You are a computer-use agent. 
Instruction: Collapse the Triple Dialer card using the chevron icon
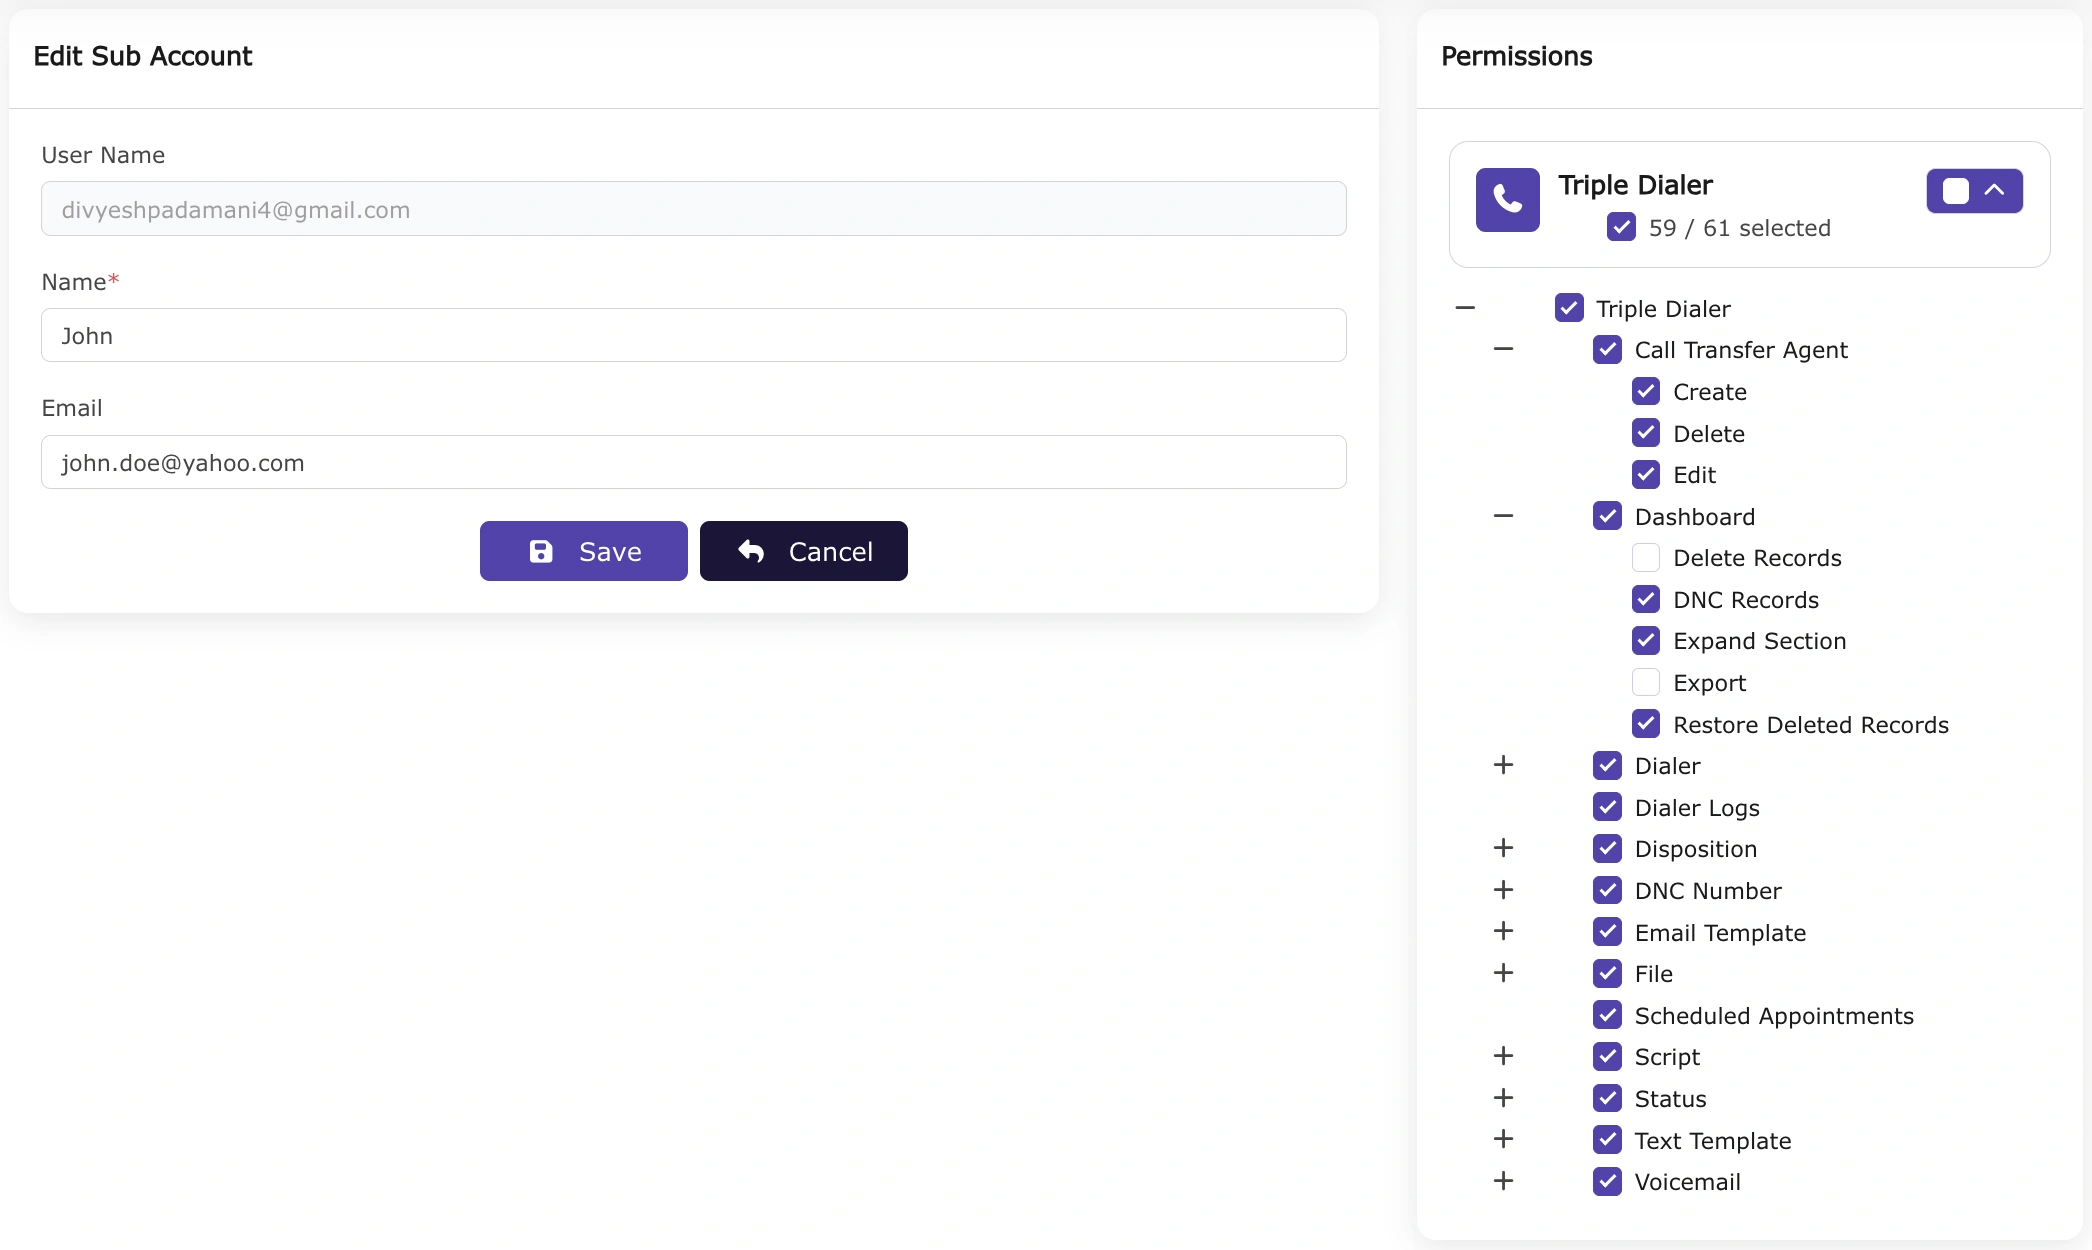coord(1996,190)
